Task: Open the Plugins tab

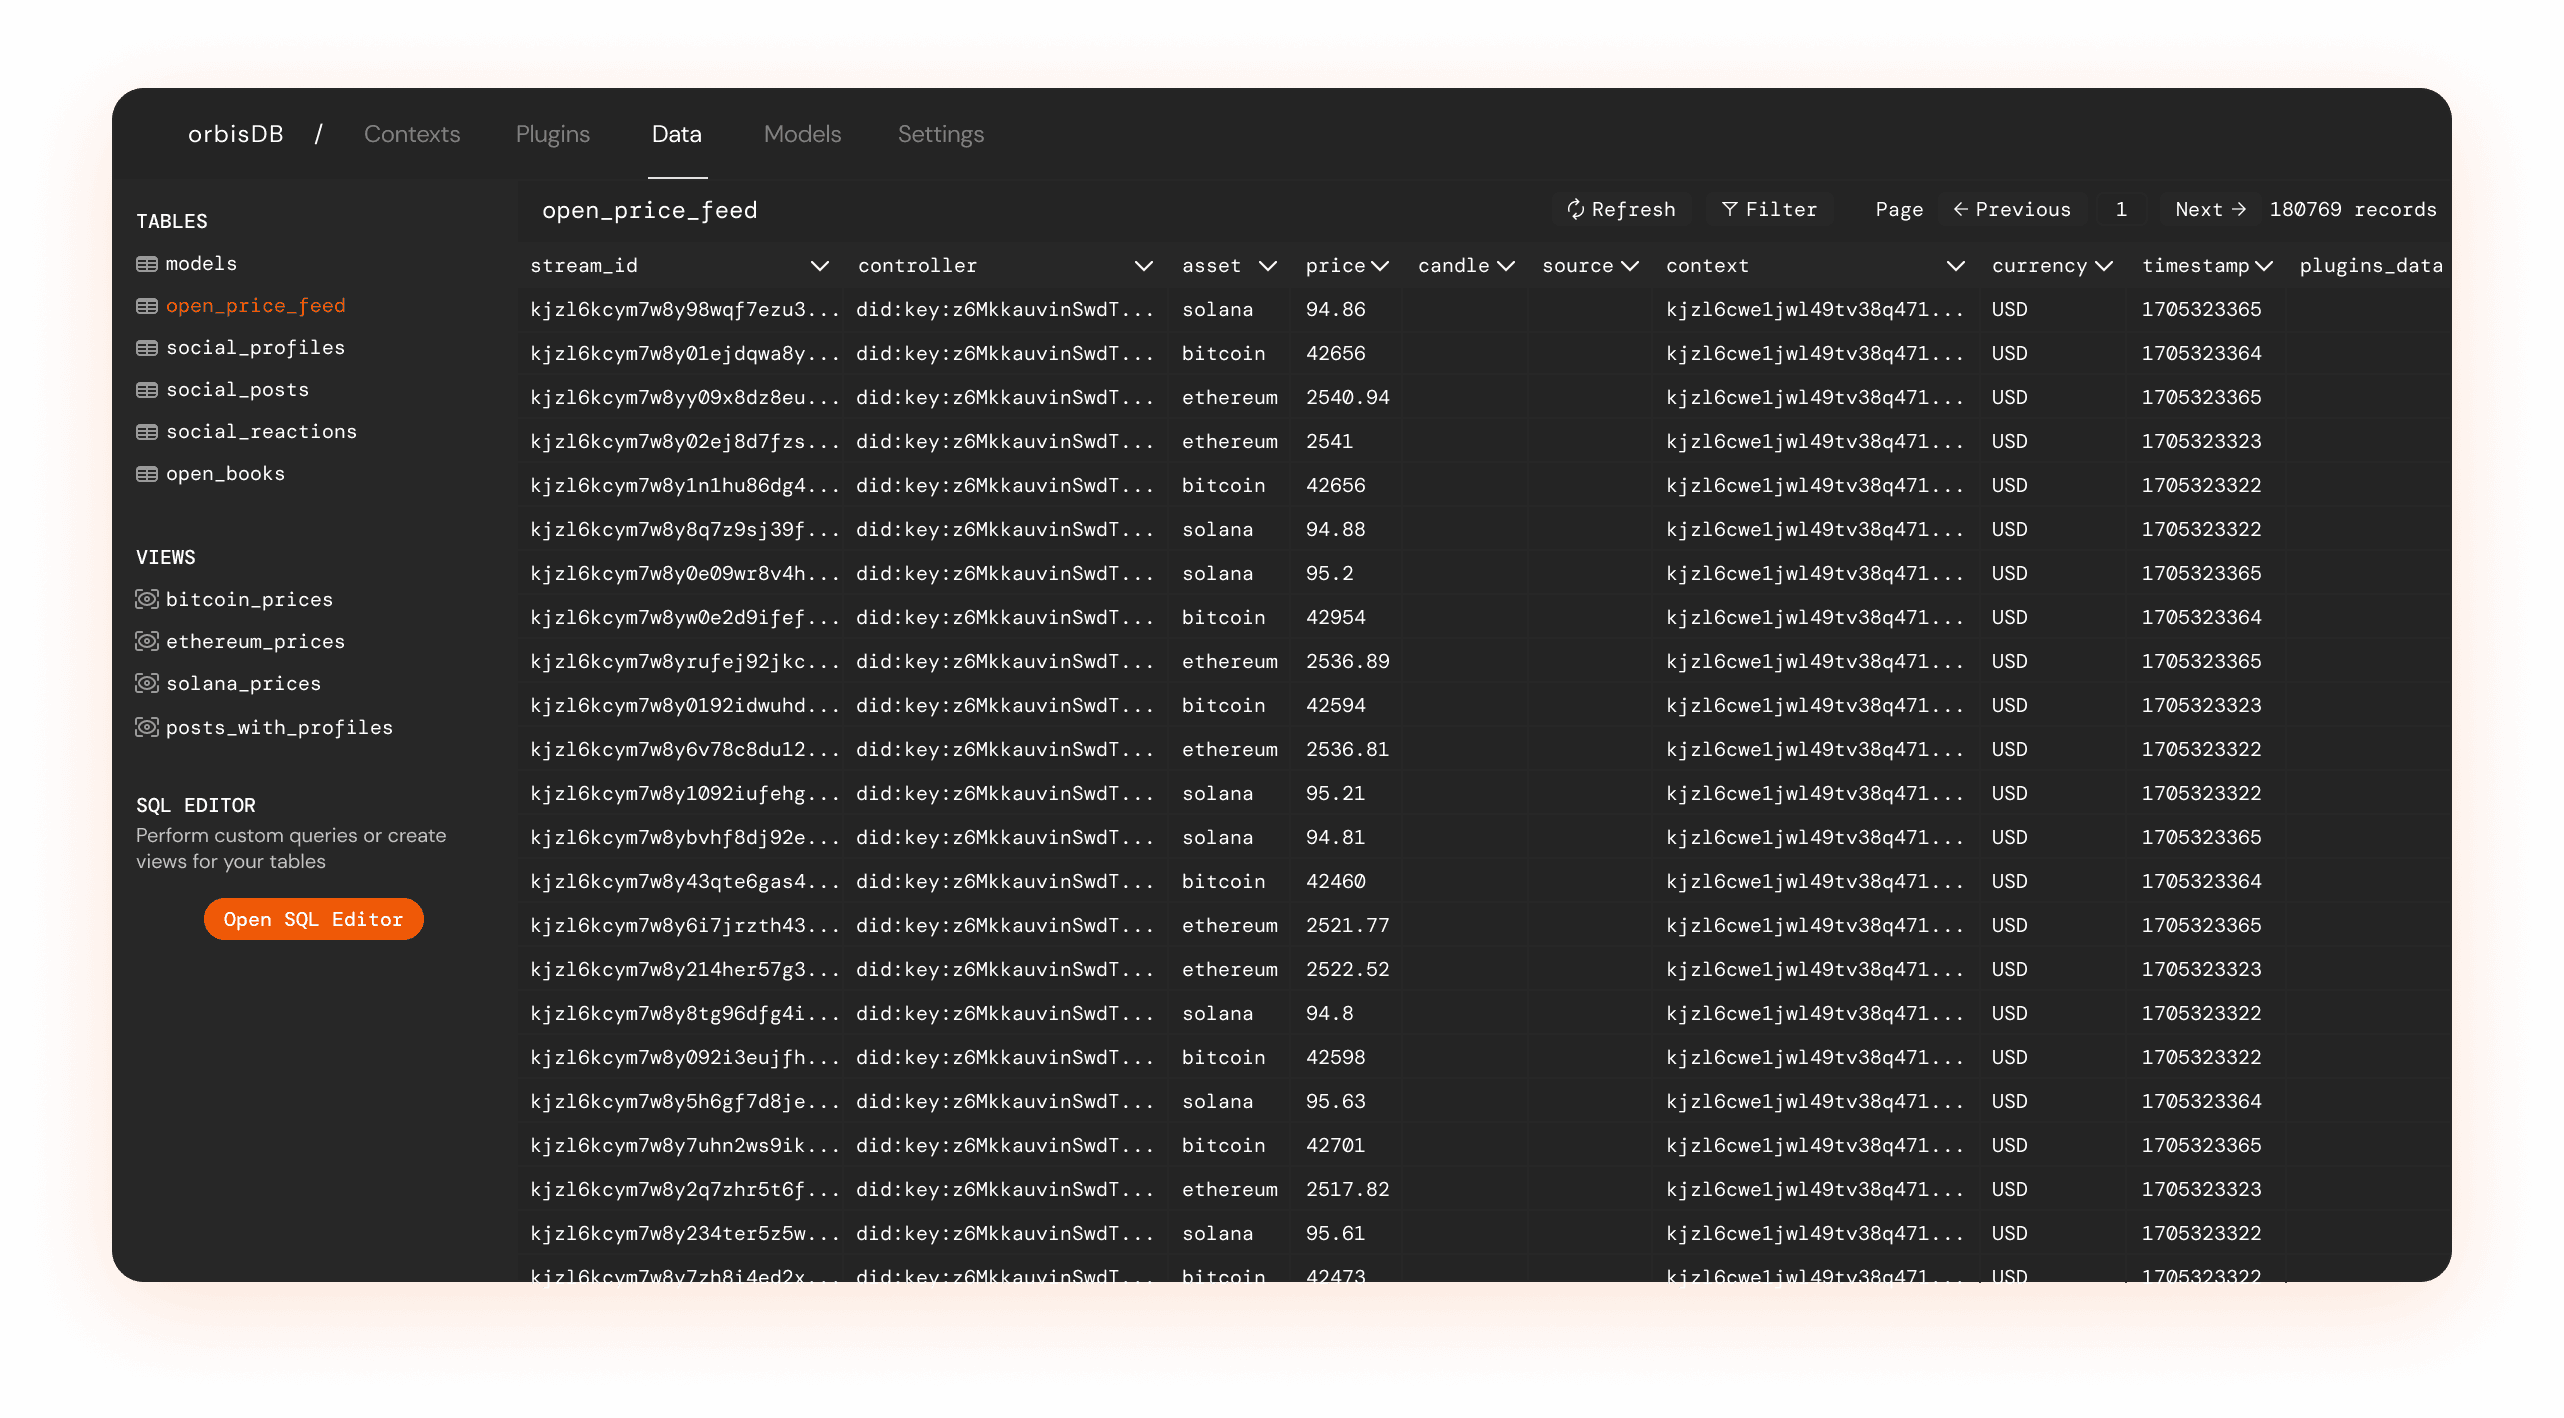Action: (552, 134)
